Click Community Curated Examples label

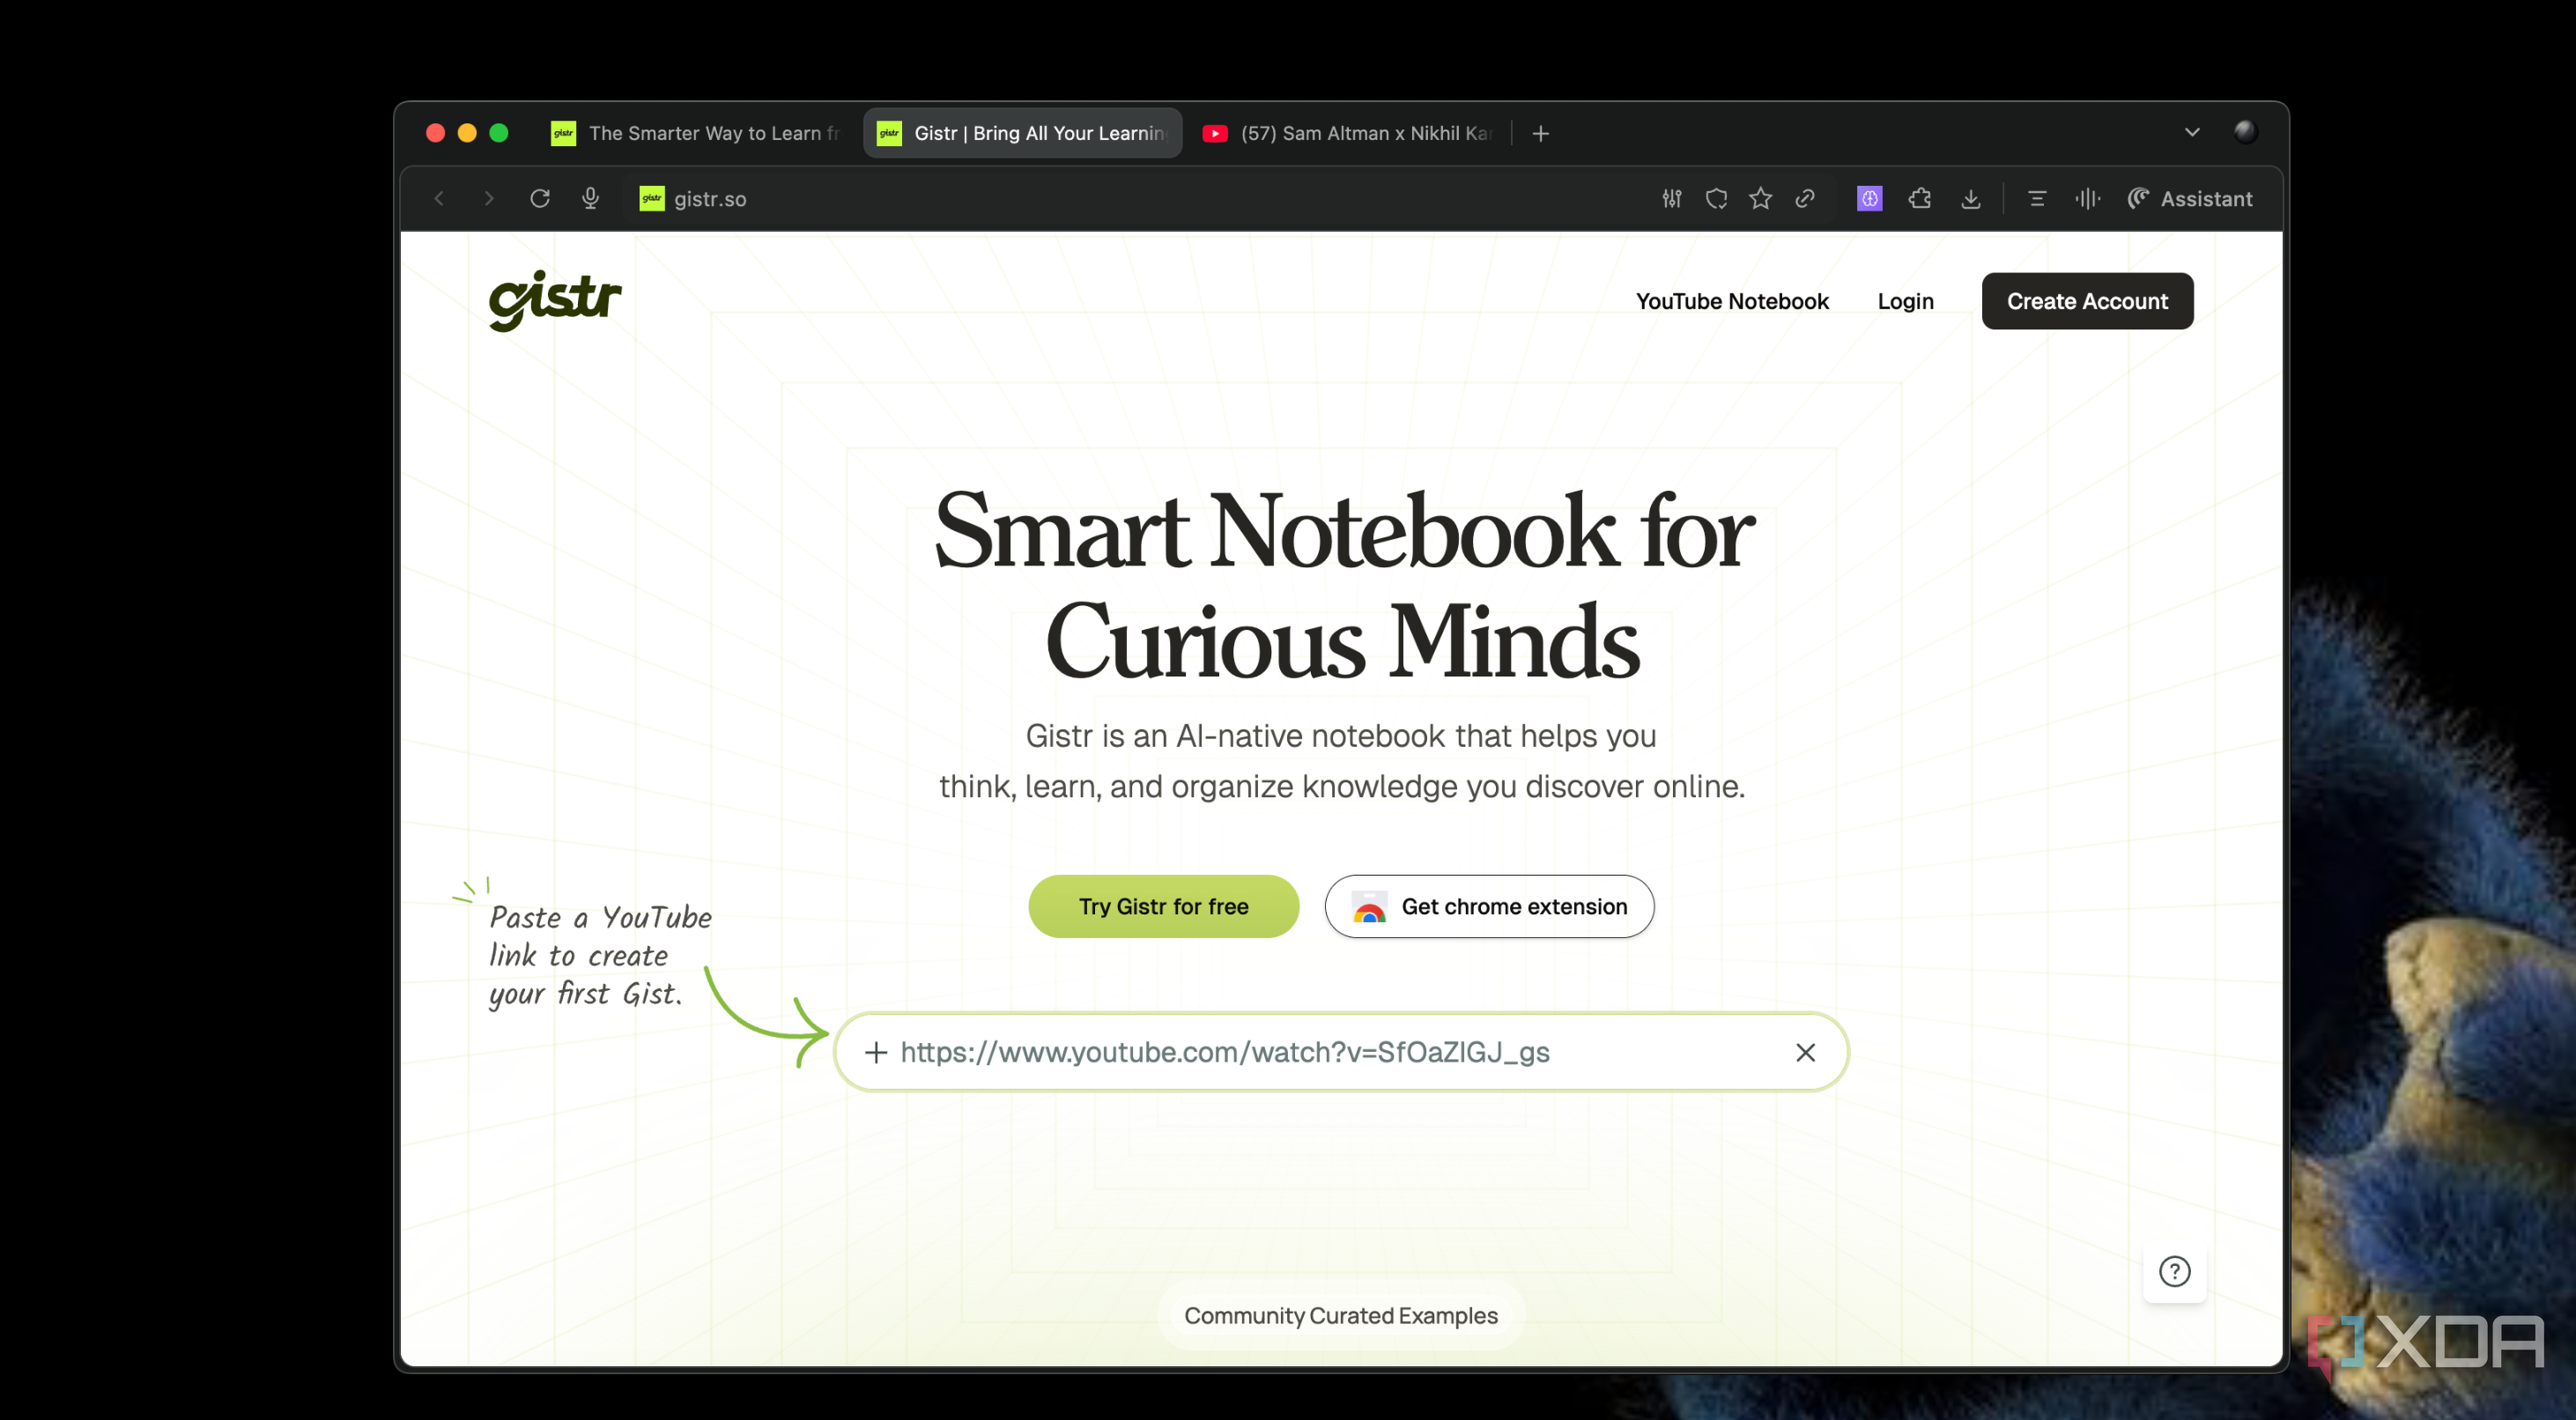coord(1341,1315)
